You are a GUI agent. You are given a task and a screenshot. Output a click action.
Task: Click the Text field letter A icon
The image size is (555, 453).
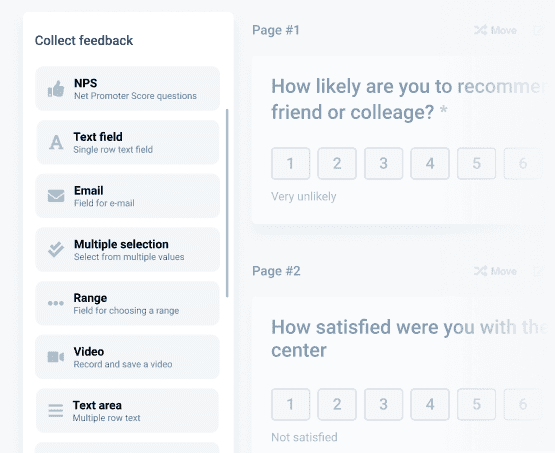click(56, 143)
